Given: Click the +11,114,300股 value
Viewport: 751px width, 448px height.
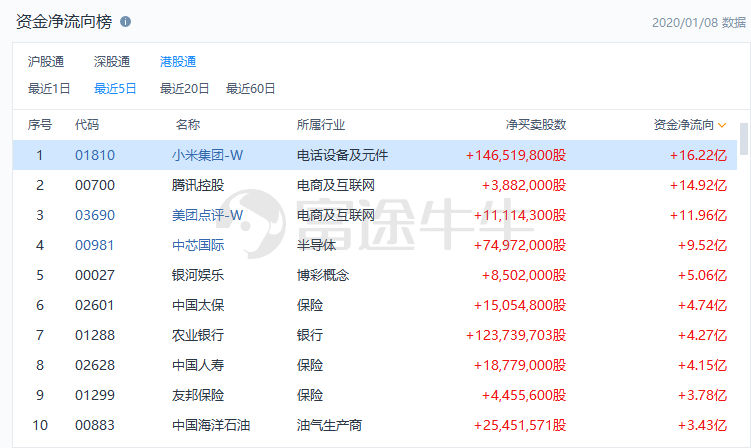Looking at the screenshot, I should [520, 215].
